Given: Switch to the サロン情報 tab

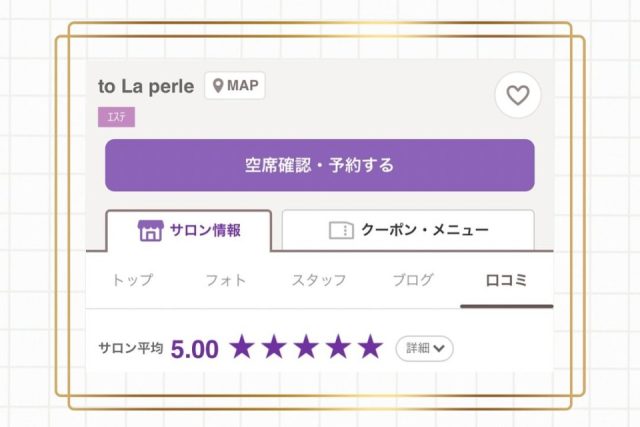Looking at the screenshot, I should click(x=189, y=231).
